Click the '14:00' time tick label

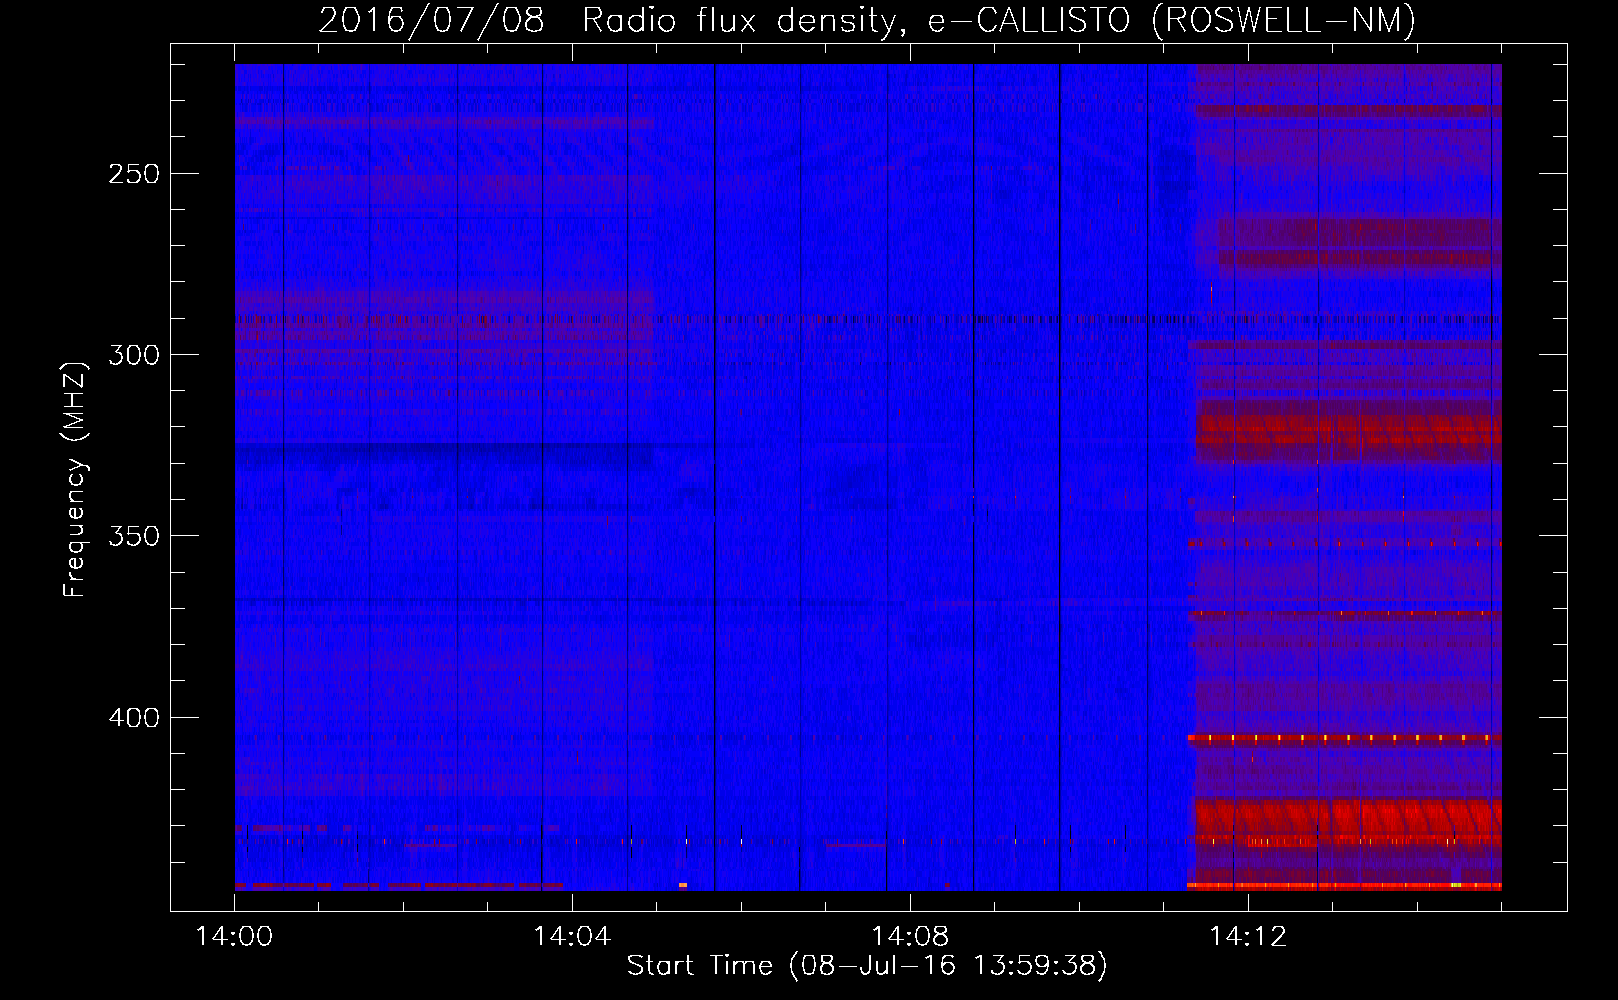(234, 937)
